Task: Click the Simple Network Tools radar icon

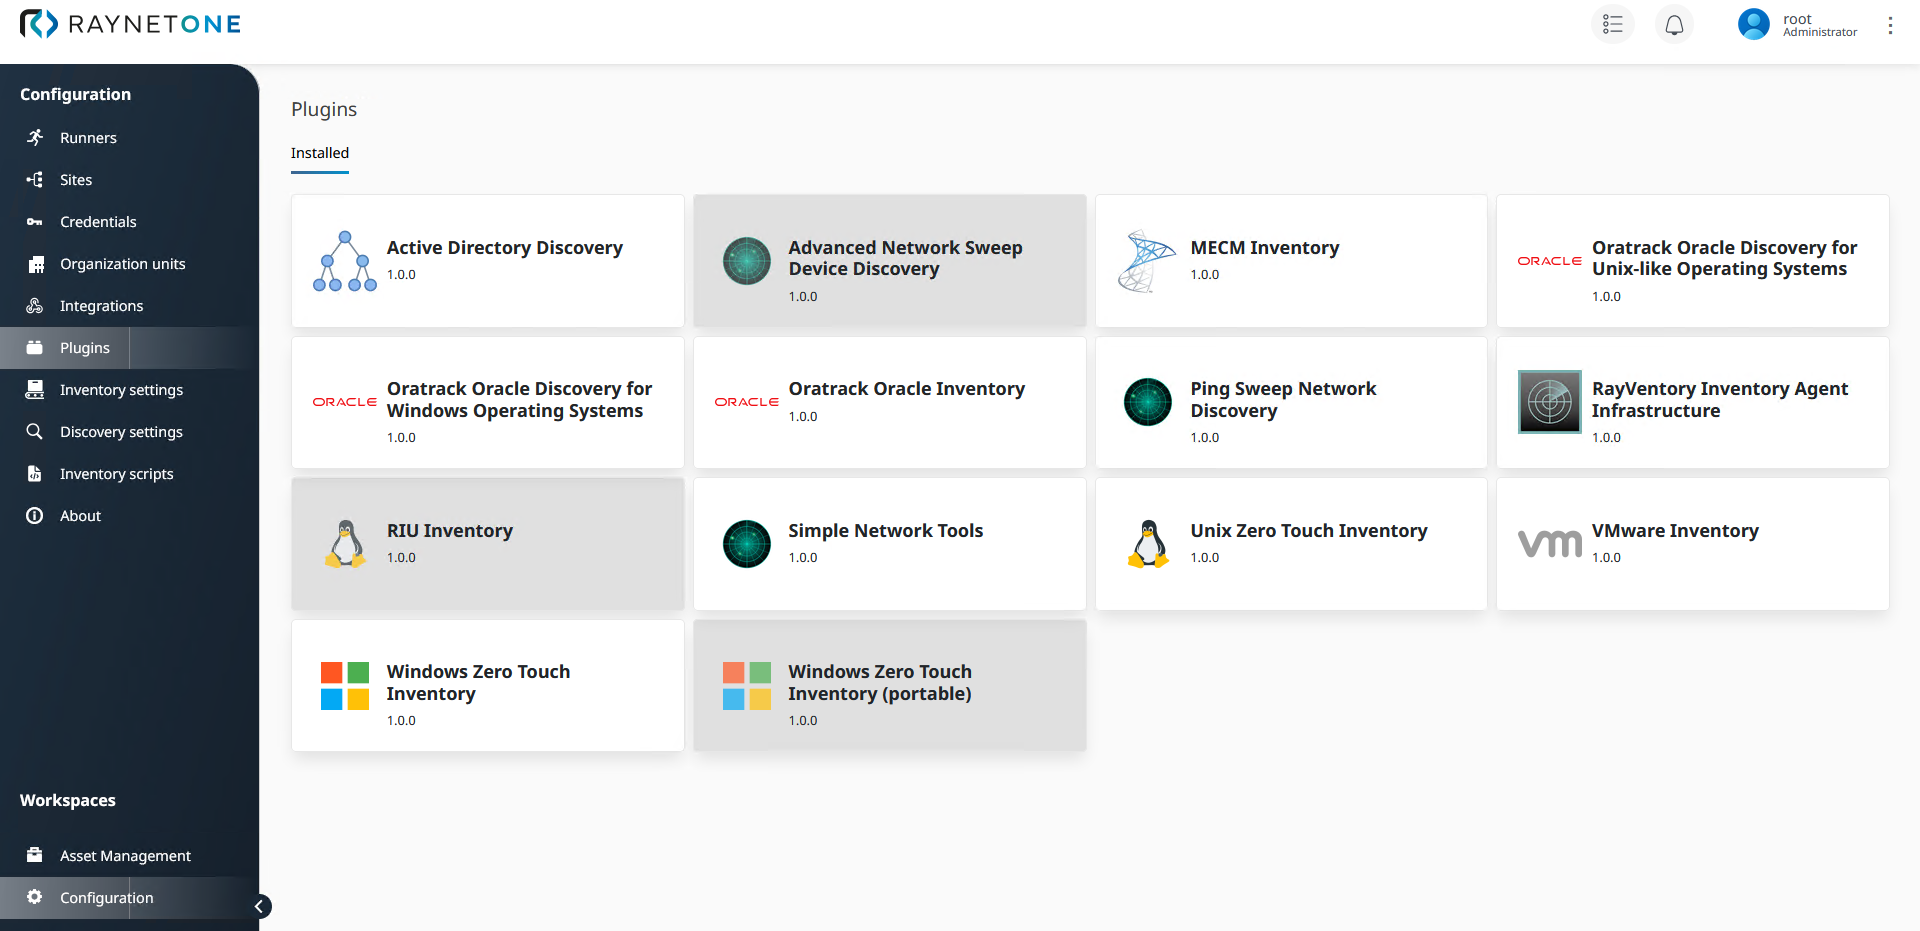Action: coord(747,544)
